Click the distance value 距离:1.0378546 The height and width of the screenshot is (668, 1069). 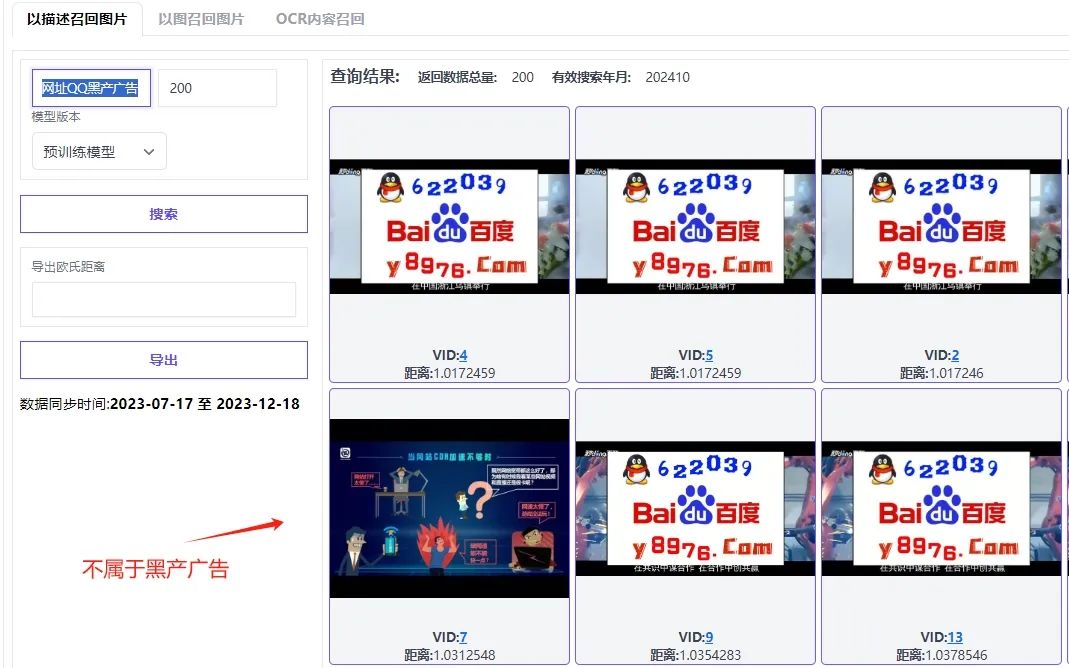coord(942,655)
